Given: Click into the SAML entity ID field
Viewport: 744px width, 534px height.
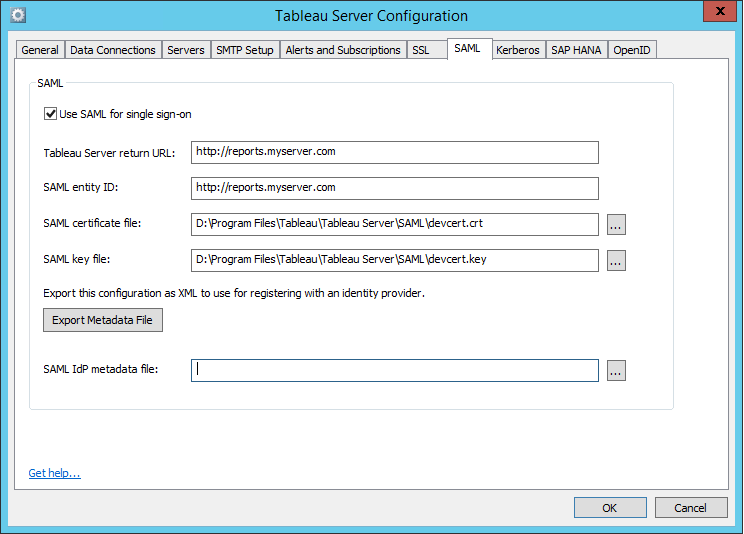Looking at the screenshot, I should coord(395,188).
